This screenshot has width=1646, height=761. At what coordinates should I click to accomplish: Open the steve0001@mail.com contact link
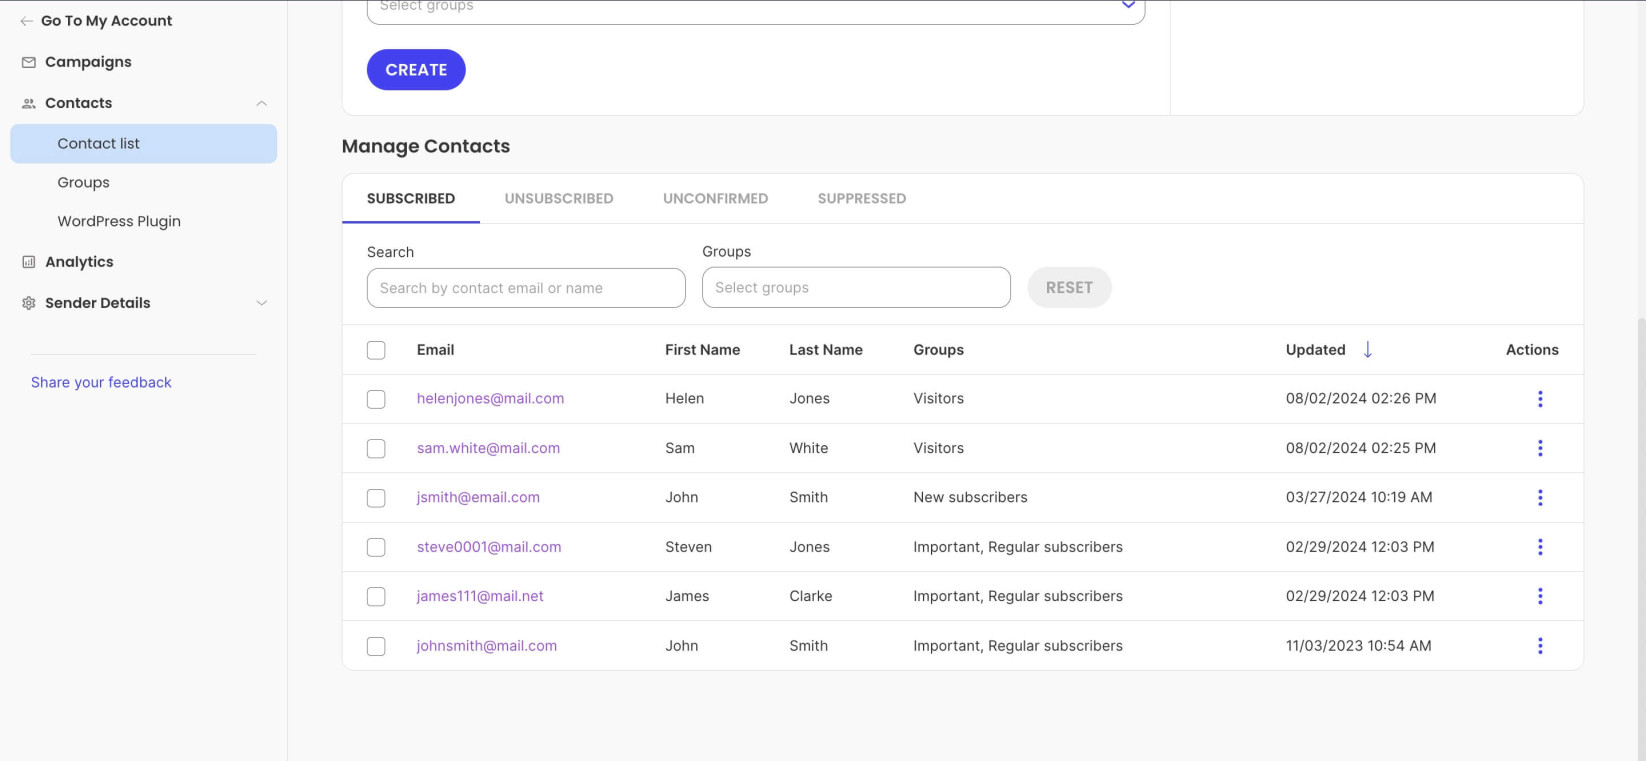point(489,547)
